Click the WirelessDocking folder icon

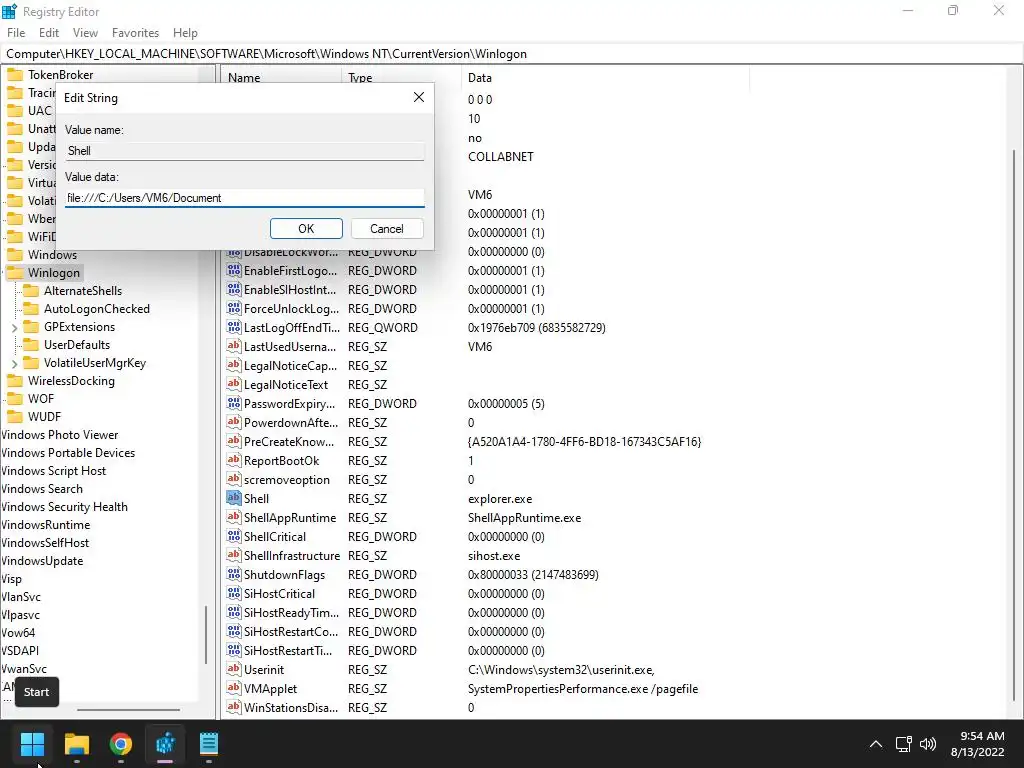click(x=15, y=381)
